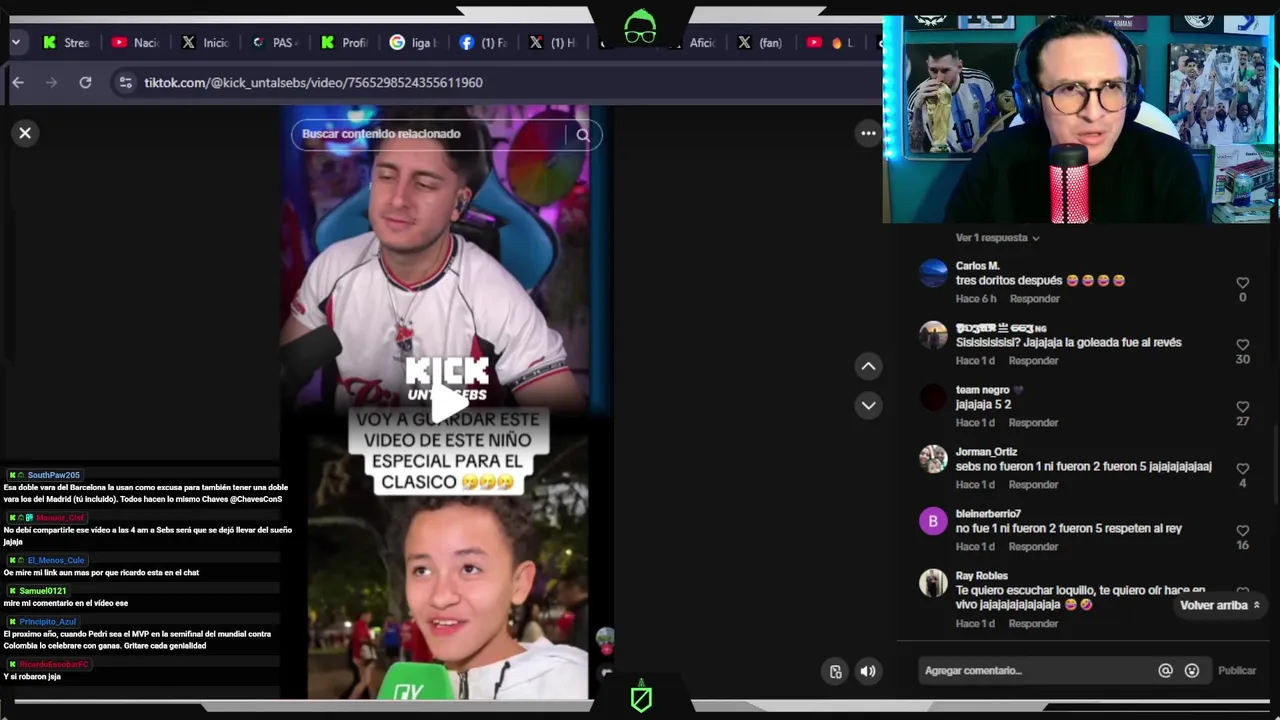
Task: Switch to the Google 'liga' tab
Action: (413, 42)
